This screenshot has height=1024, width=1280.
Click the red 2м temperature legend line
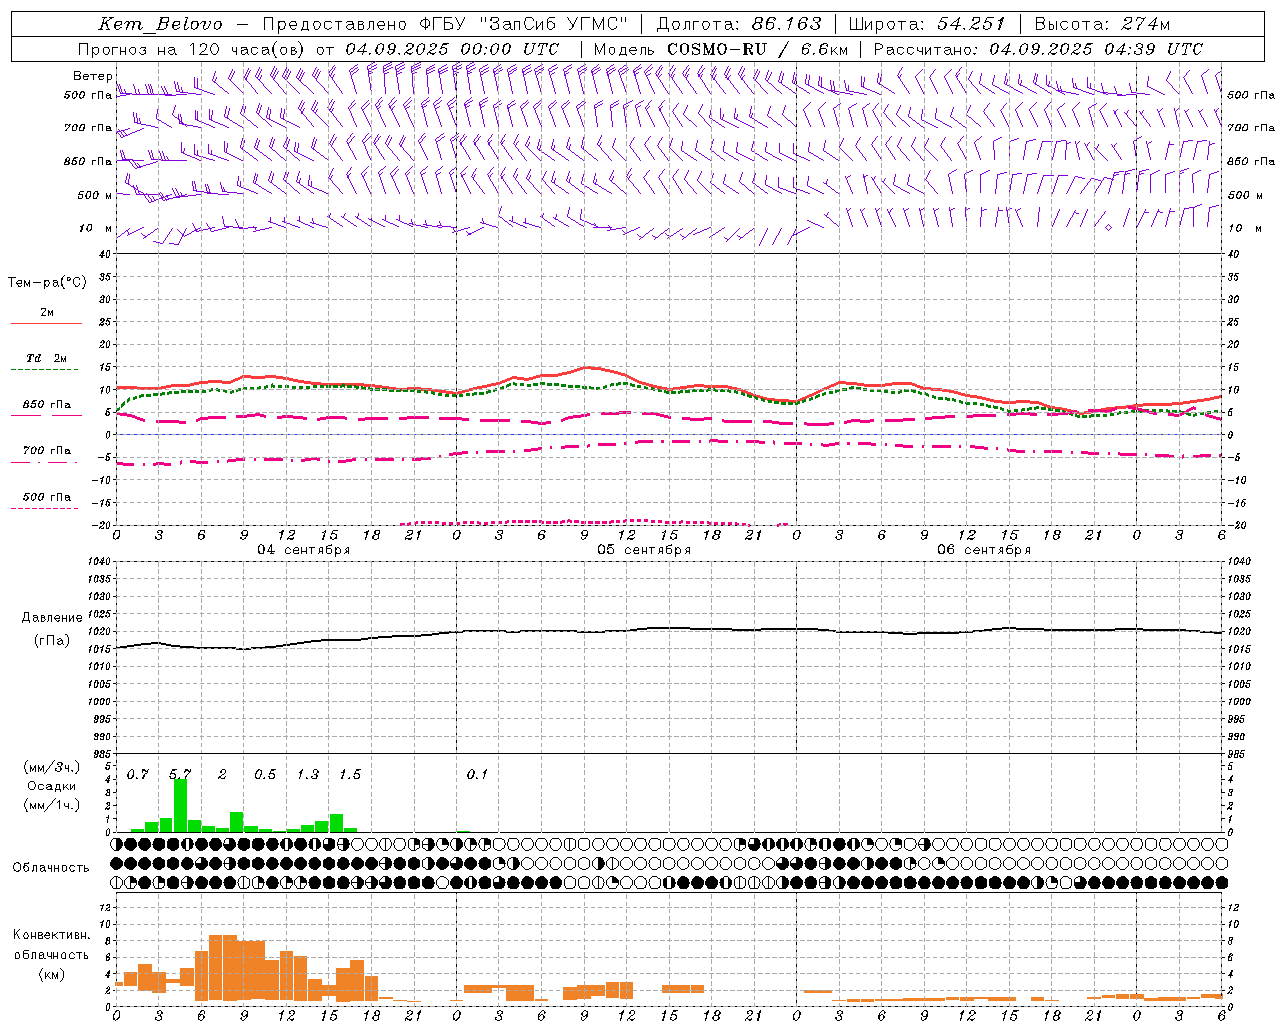[46, 322]
